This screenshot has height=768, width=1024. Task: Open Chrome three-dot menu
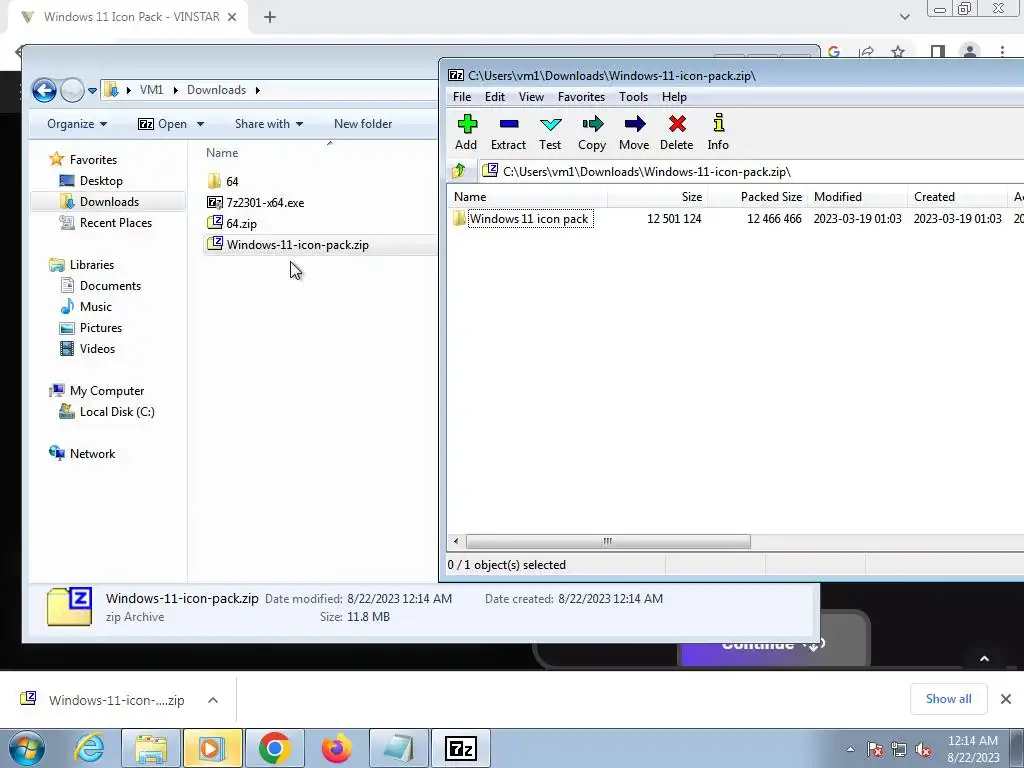1002,52
